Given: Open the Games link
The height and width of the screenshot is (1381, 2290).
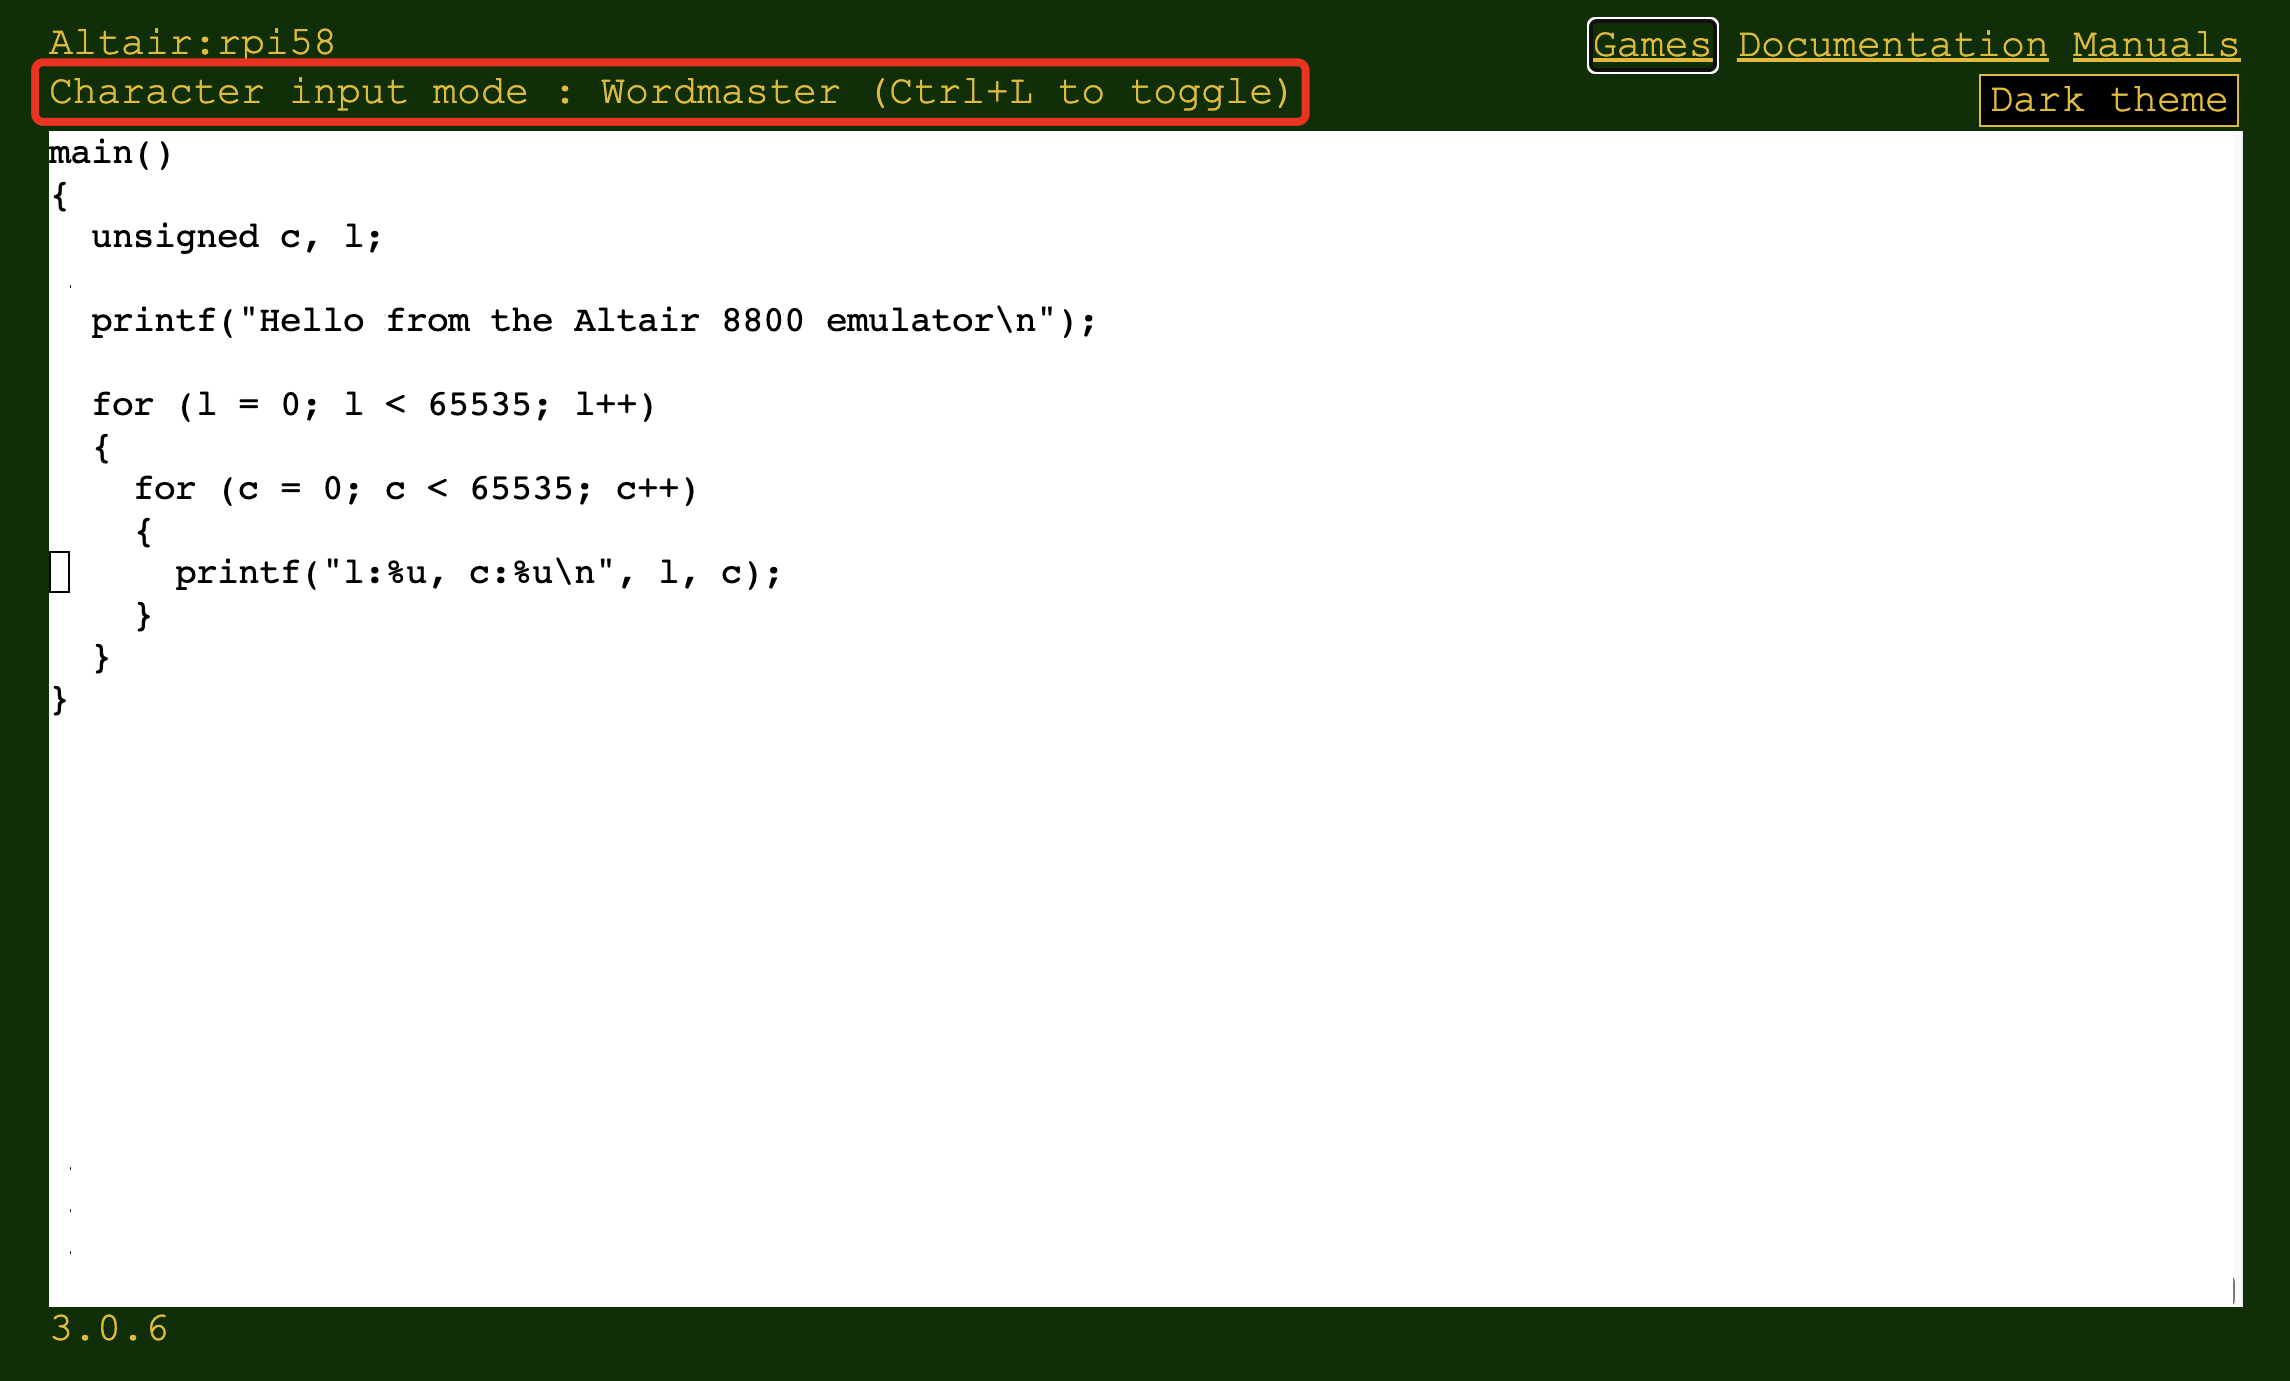Looking at the screenshot, I should [1651, 45].
